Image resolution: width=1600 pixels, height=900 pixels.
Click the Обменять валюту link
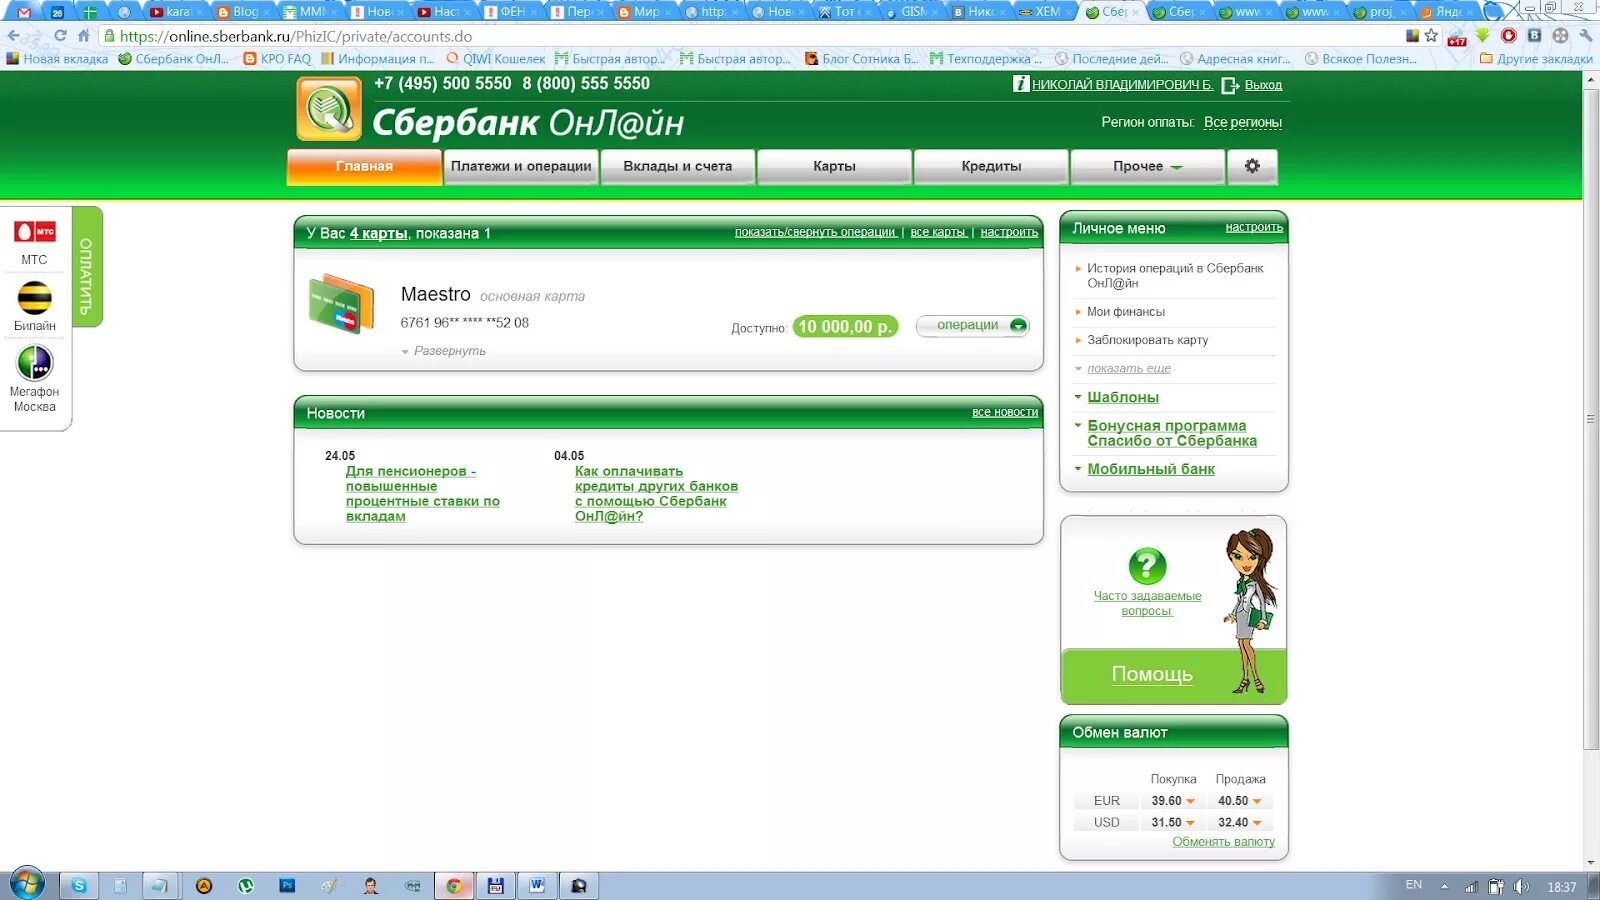point(1223,842)
